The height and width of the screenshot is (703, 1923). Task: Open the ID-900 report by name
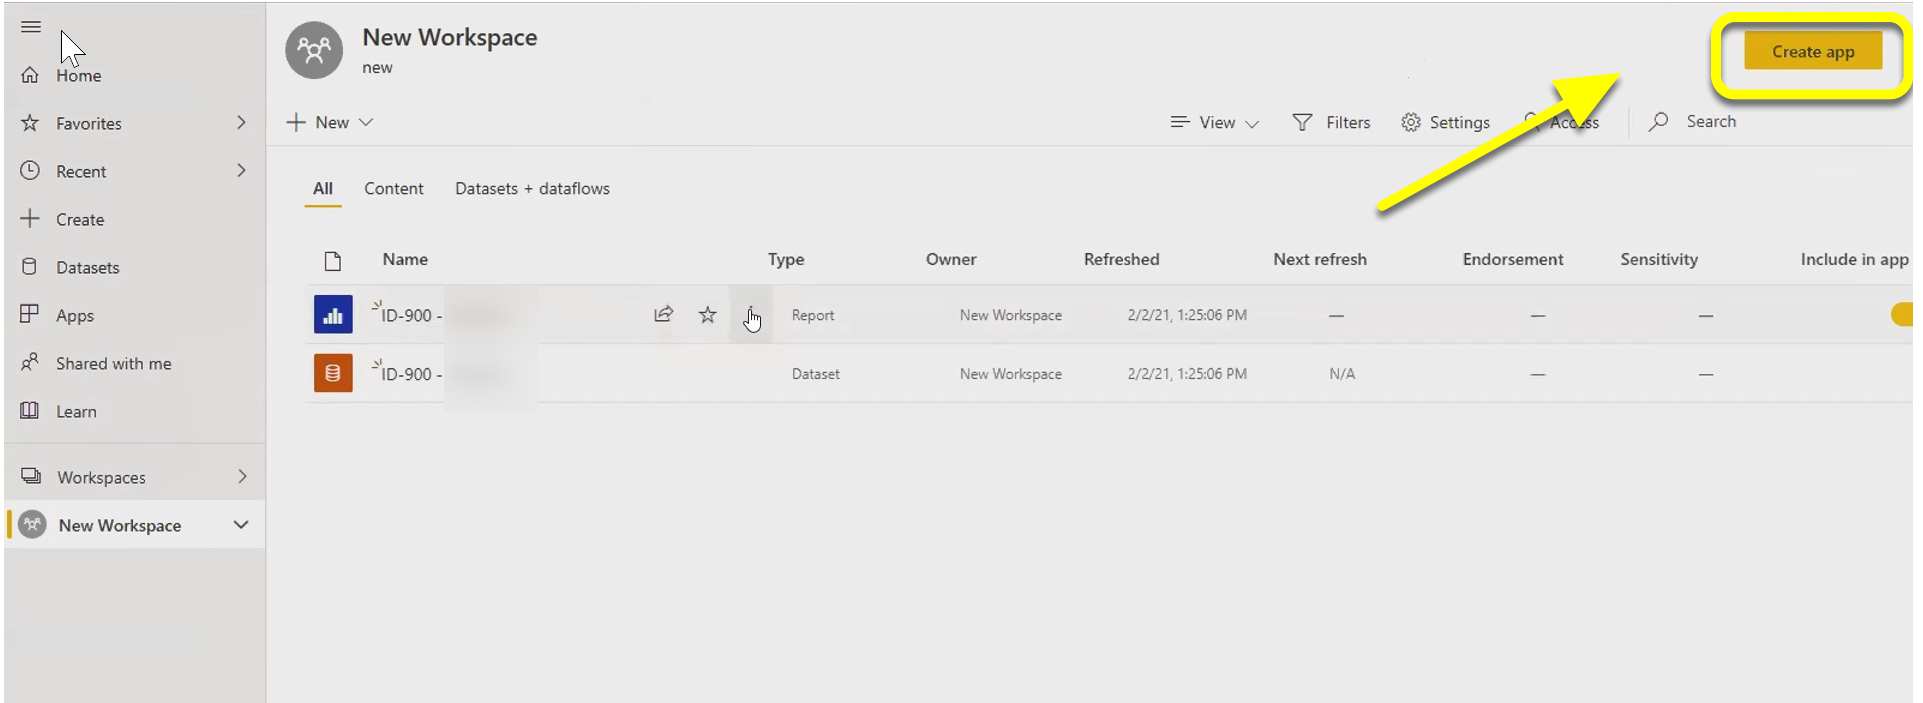[412, 315]
